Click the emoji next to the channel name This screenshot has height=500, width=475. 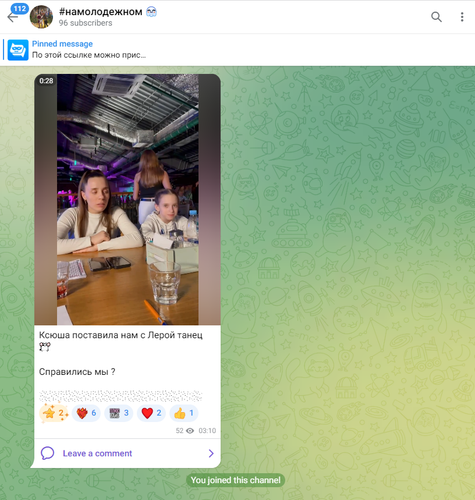[x=152, y=12]
